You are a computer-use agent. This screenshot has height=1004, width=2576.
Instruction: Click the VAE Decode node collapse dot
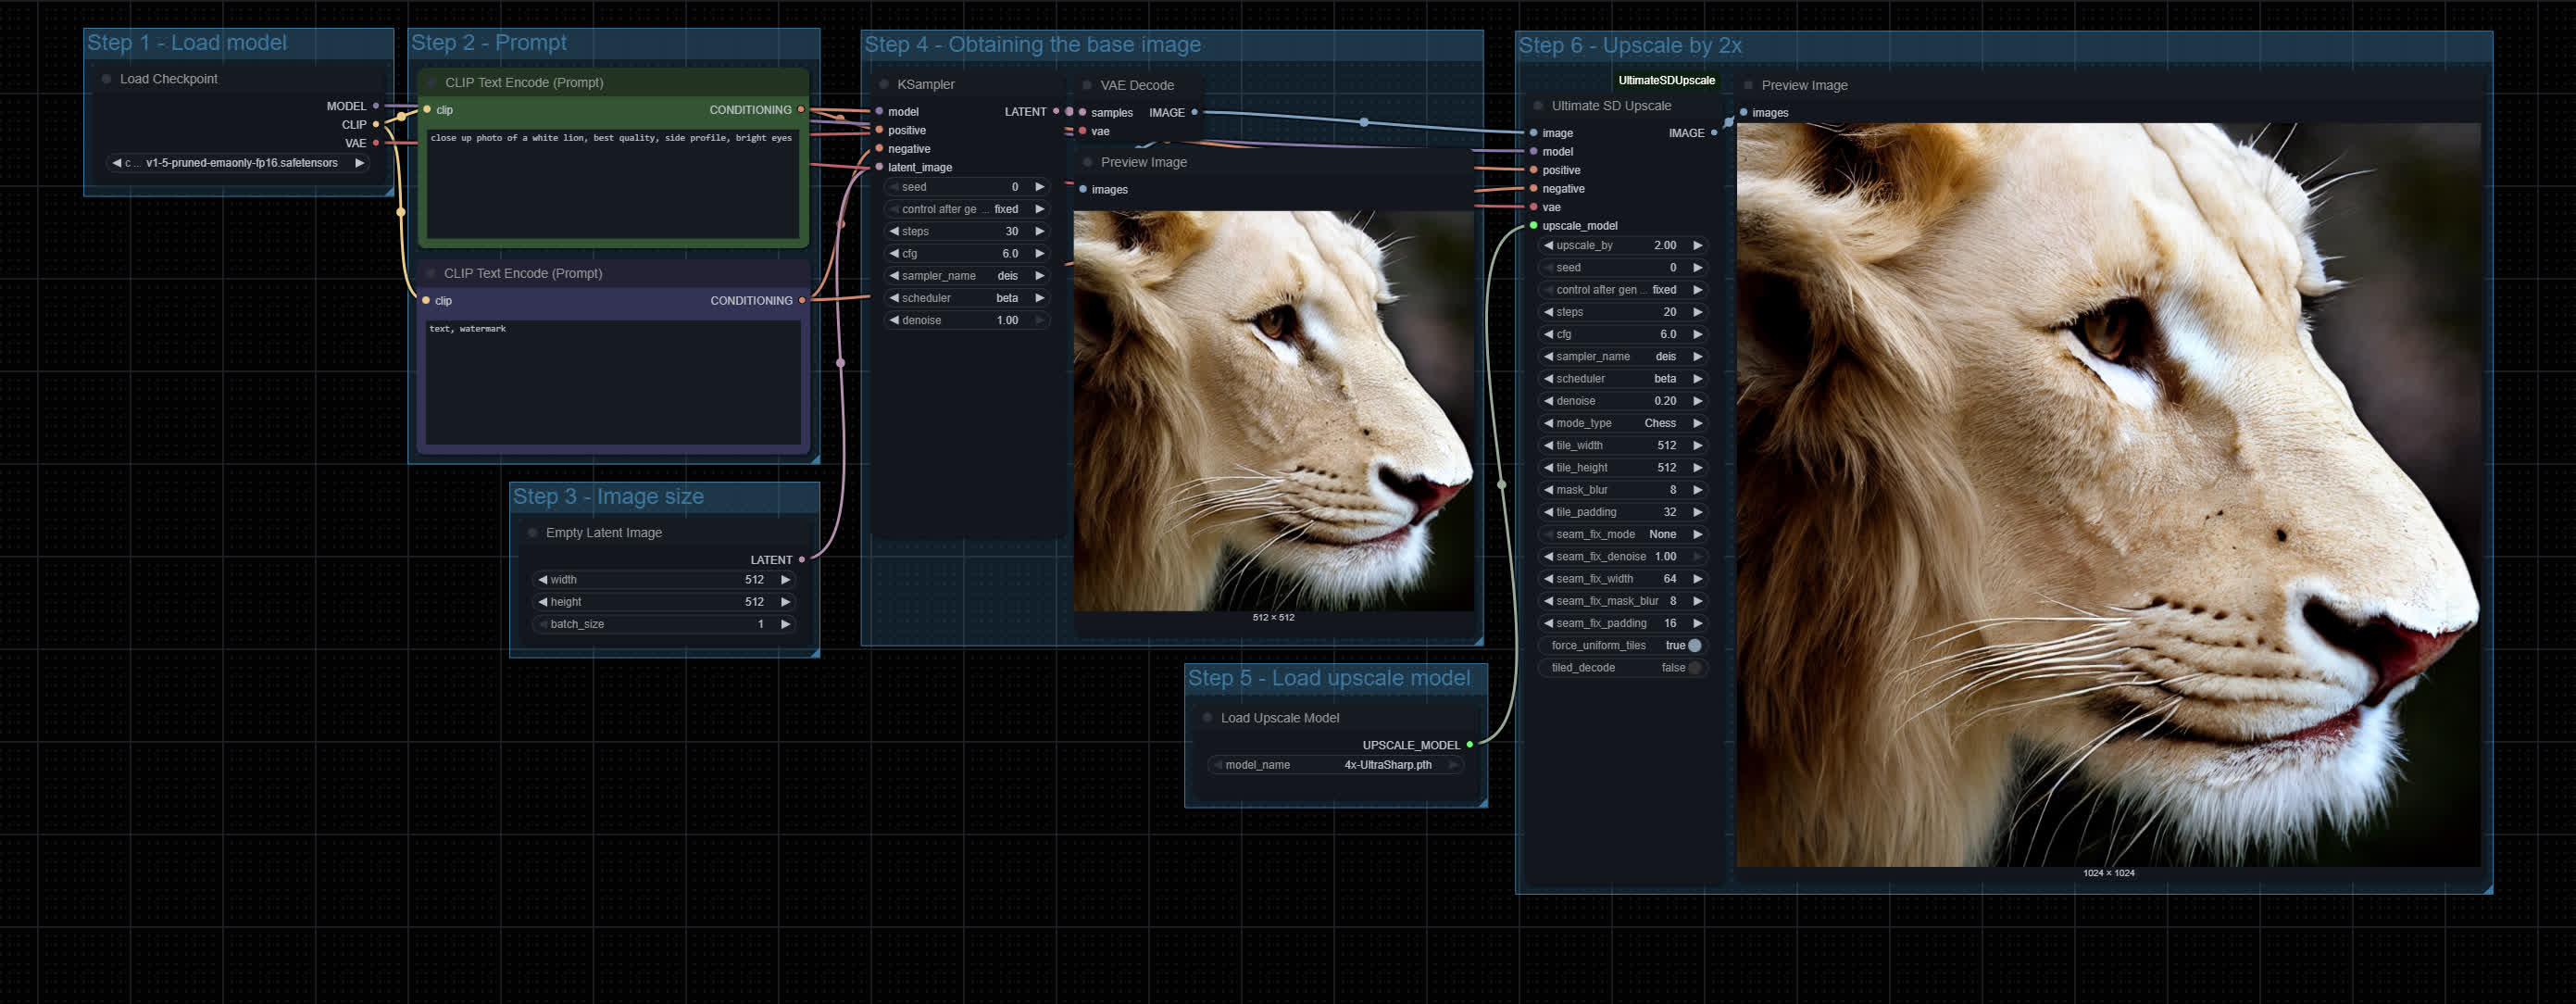[x=1087, y=86]
